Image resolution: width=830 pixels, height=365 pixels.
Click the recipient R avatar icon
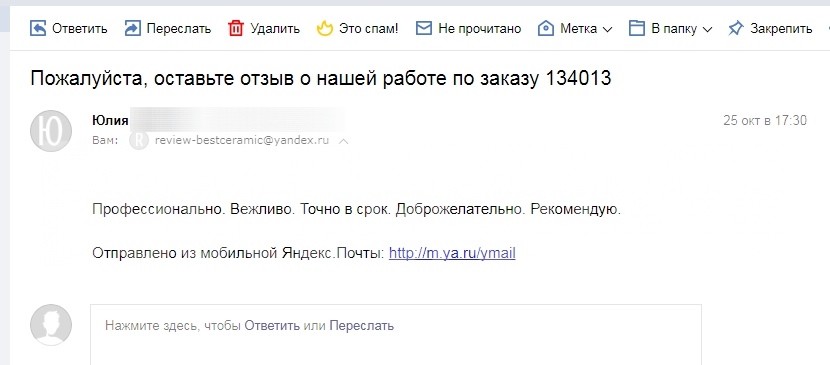click(x=139, y=141)
